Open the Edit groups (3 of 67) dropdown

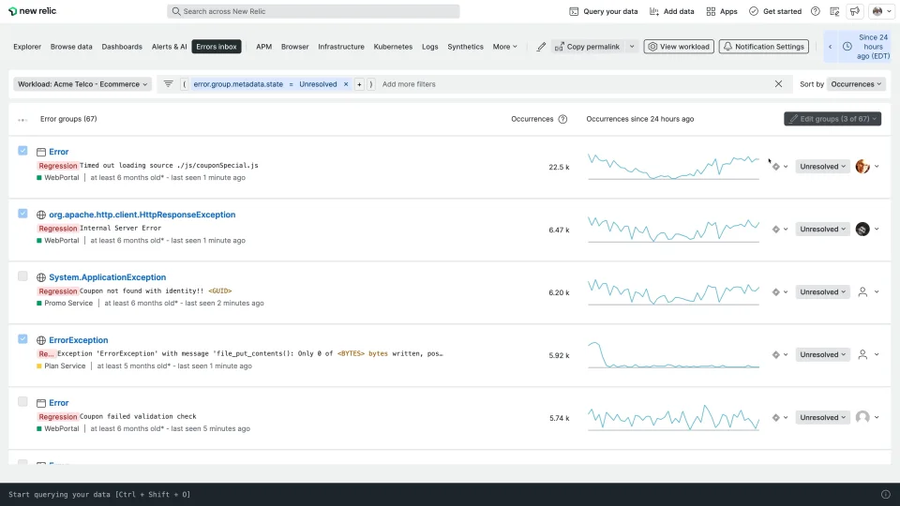point(832,119)
